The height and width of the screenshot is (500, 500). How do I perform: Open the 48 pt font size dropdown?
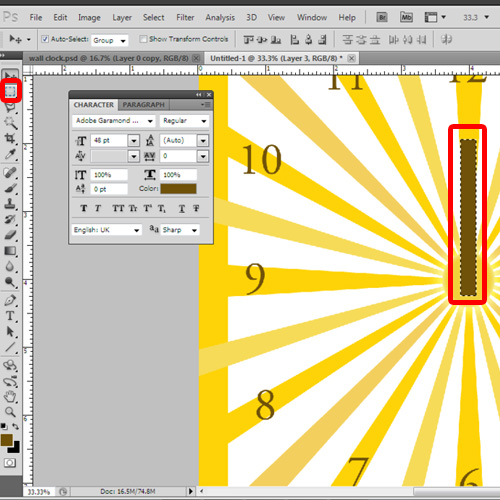(134, 141)
